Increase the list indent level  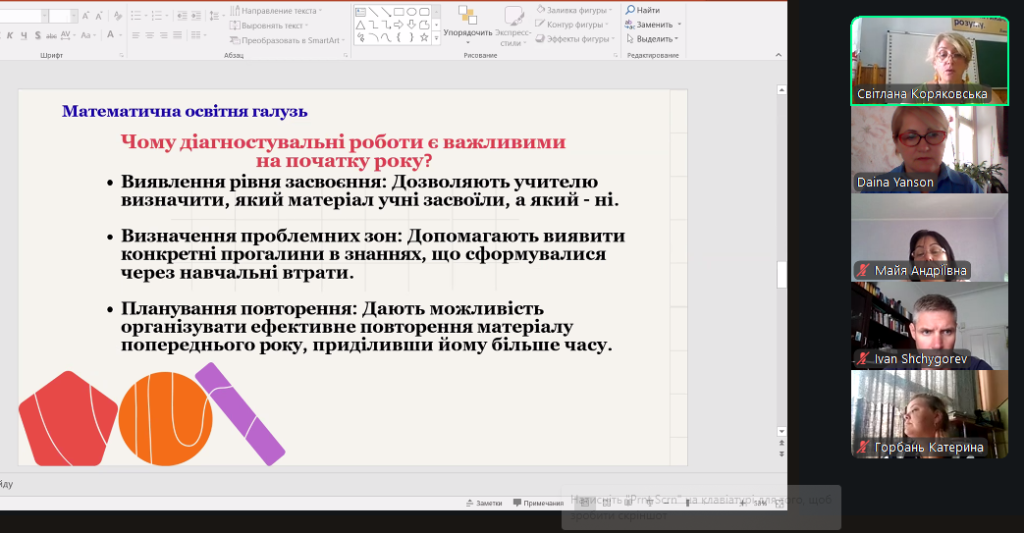[196, 16]
